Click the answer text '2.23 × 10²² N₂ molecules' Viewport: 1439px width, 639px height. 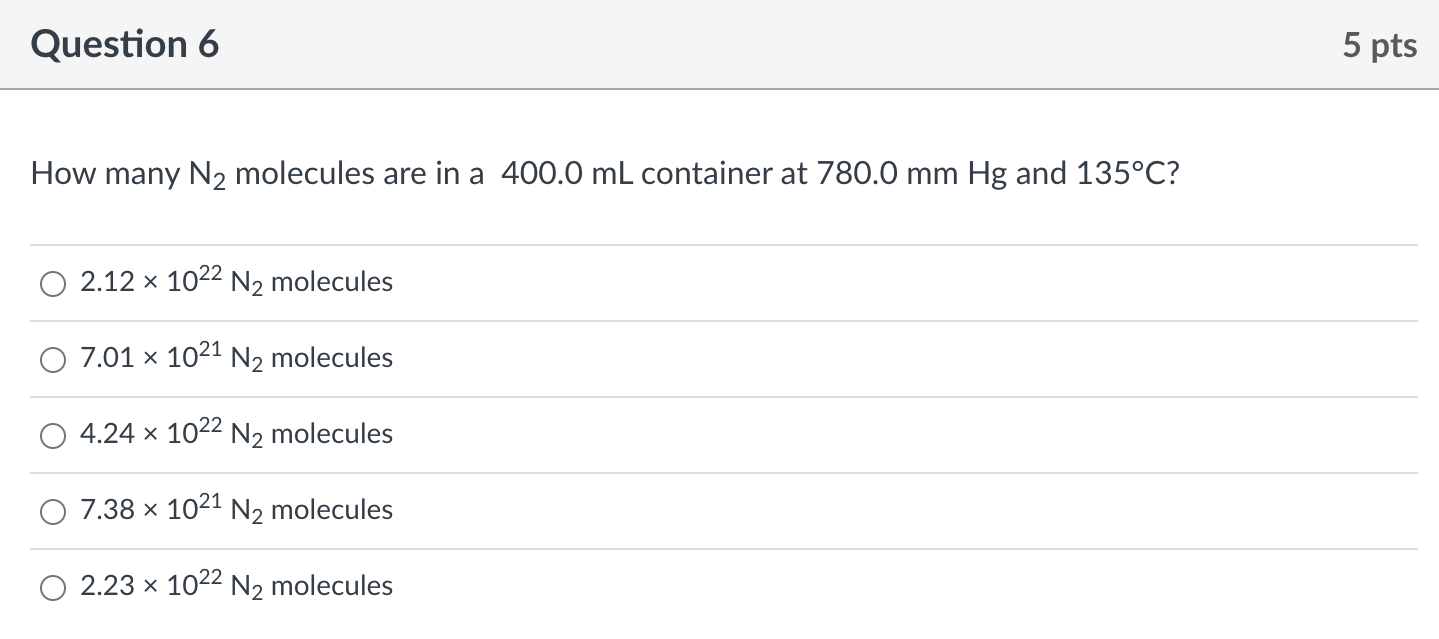tap(236, 587)
